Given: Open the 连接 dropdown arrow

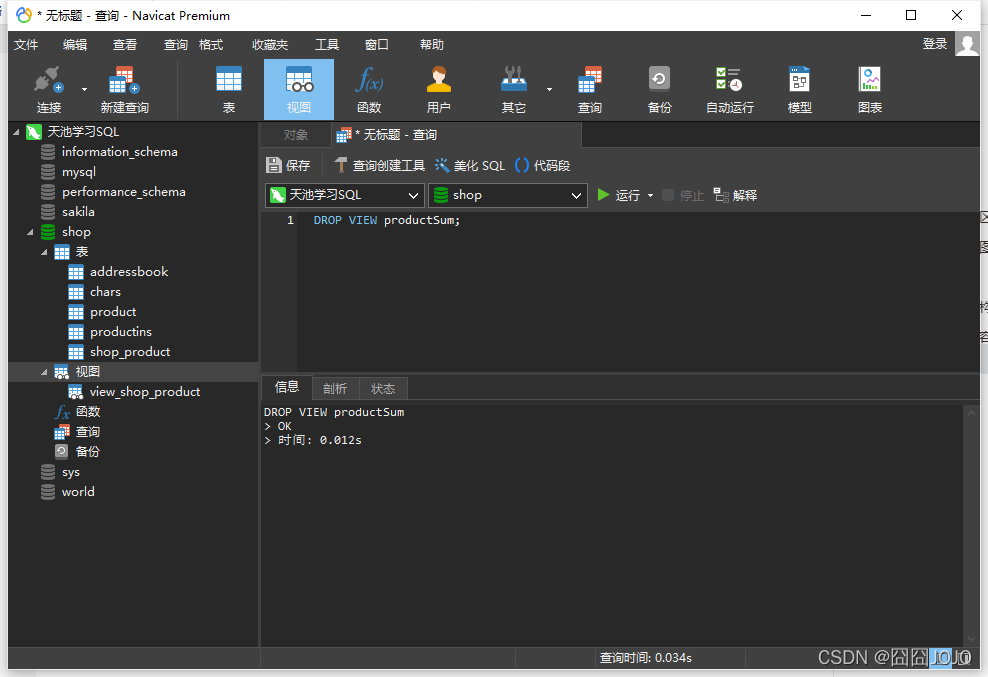Looking at the screenshot, I should pos(84,90).
